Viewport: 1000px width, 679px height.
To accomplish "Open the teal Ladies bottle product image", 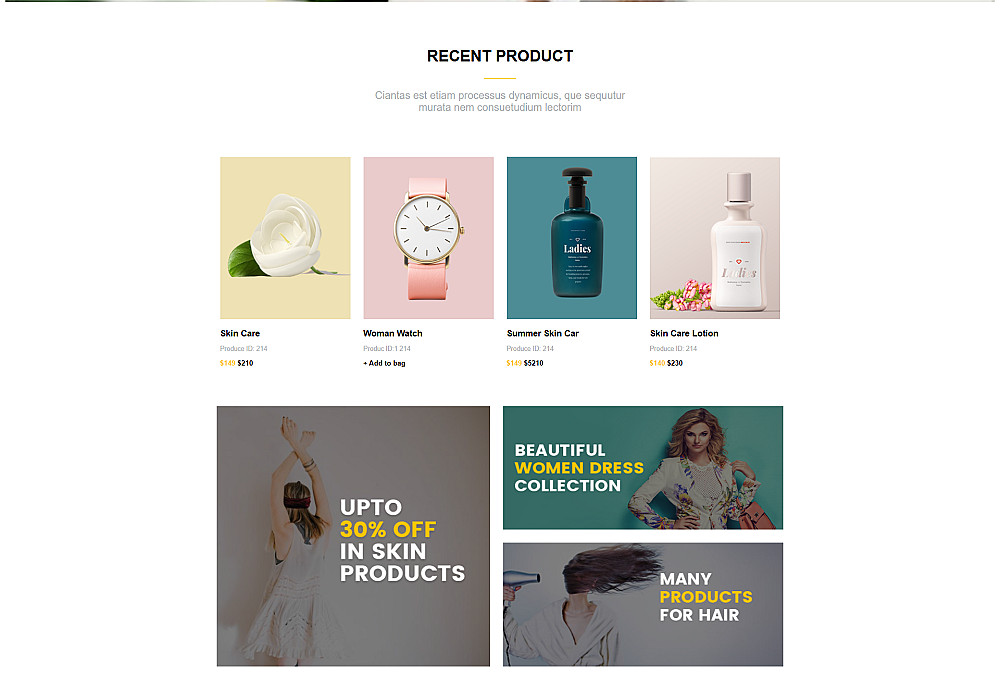I will point(571,238).
